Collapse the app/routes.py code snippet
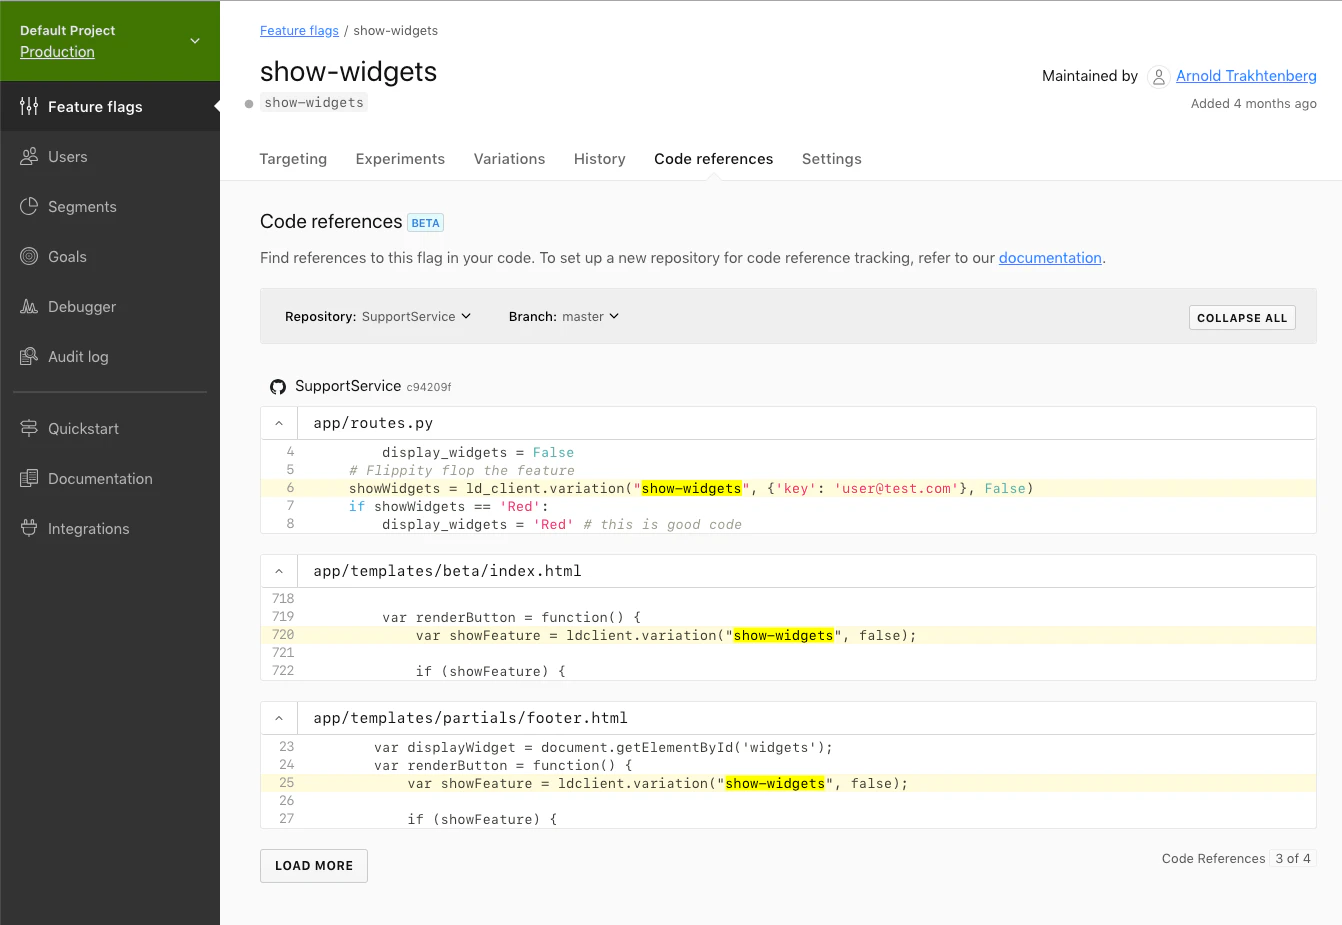The width and height of the screenshot is (1342, 925). pos(279,422)
